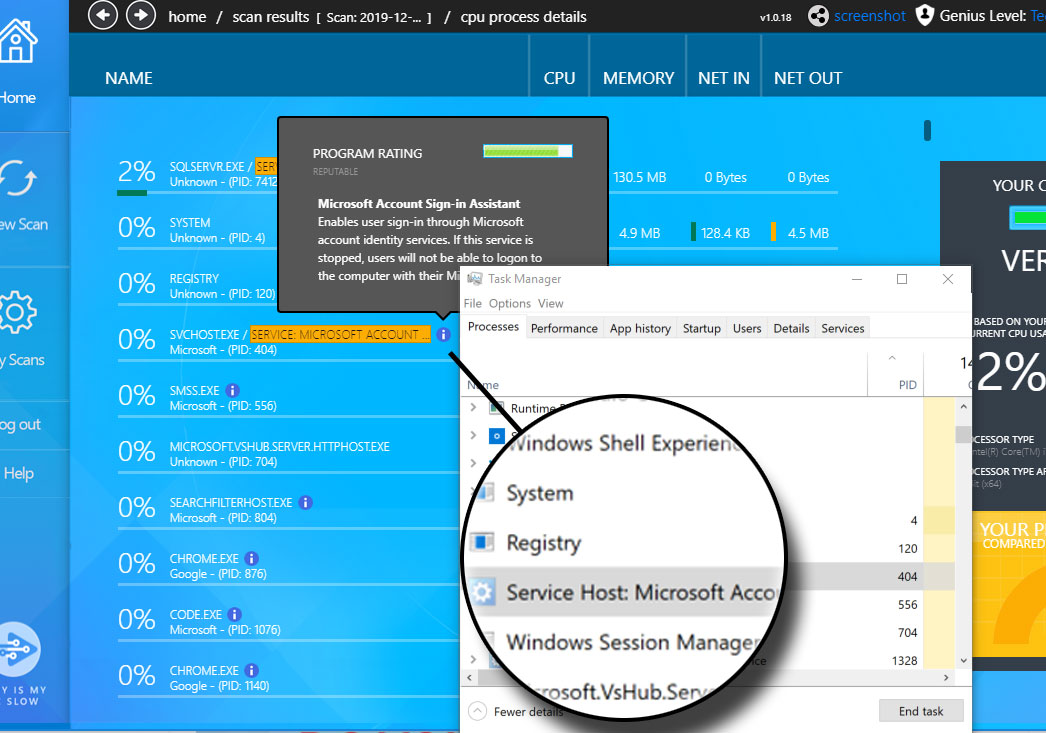Viewport: 1046px width, 733px height.
Task: Click the 128.4 KB net in value
Action: tap(725, 233)
